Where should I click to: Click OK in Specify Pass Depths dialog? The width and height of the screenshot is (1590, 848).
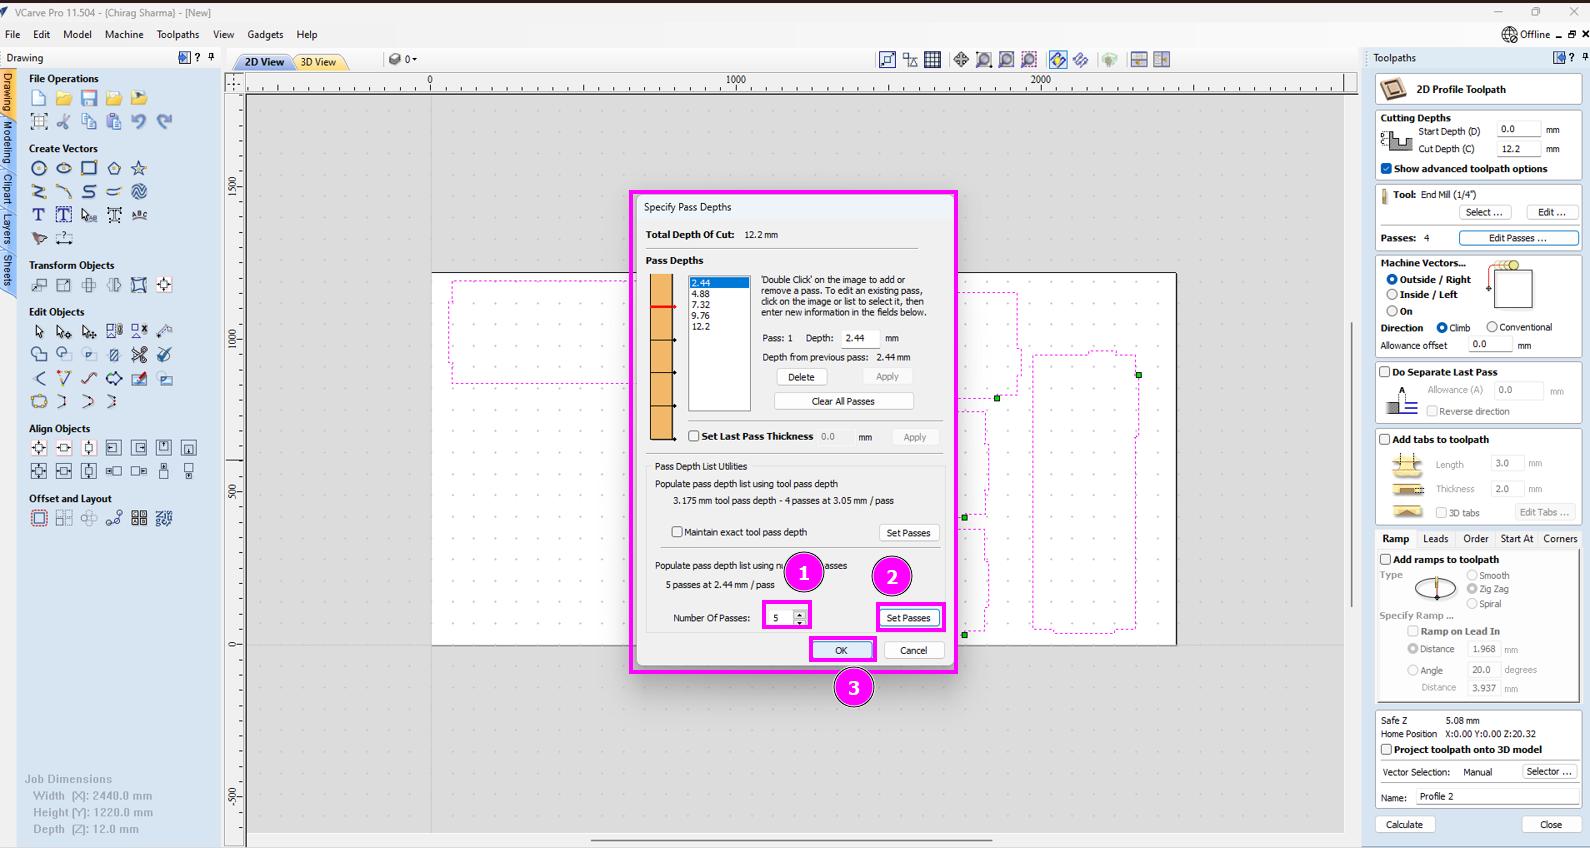tap(841, 650)
